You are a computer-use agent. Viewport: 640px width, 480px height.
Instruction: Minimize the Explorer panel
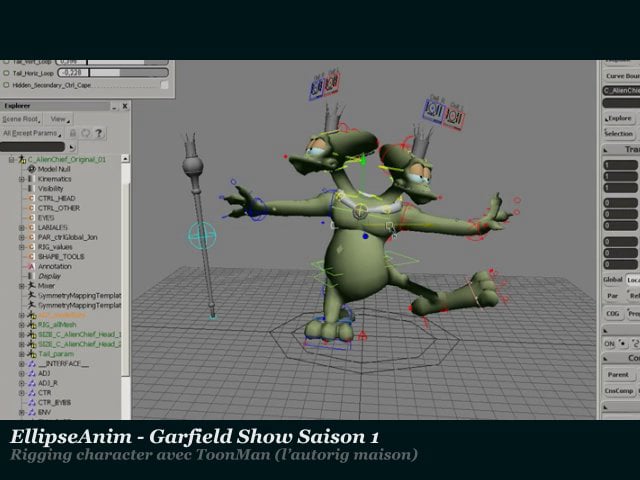114,106
